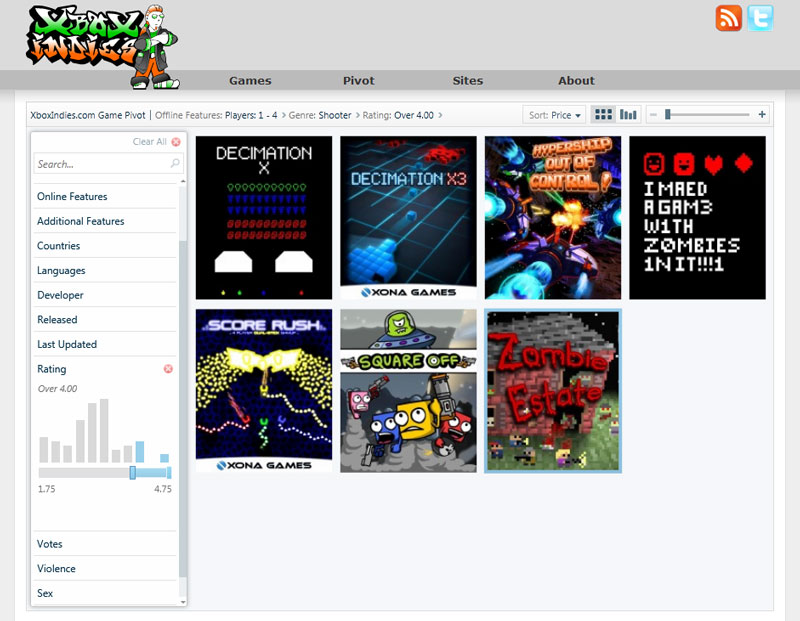This screenshot has width=800, height=621.
Task: Open the Games menu
Action: coord(250,81)
